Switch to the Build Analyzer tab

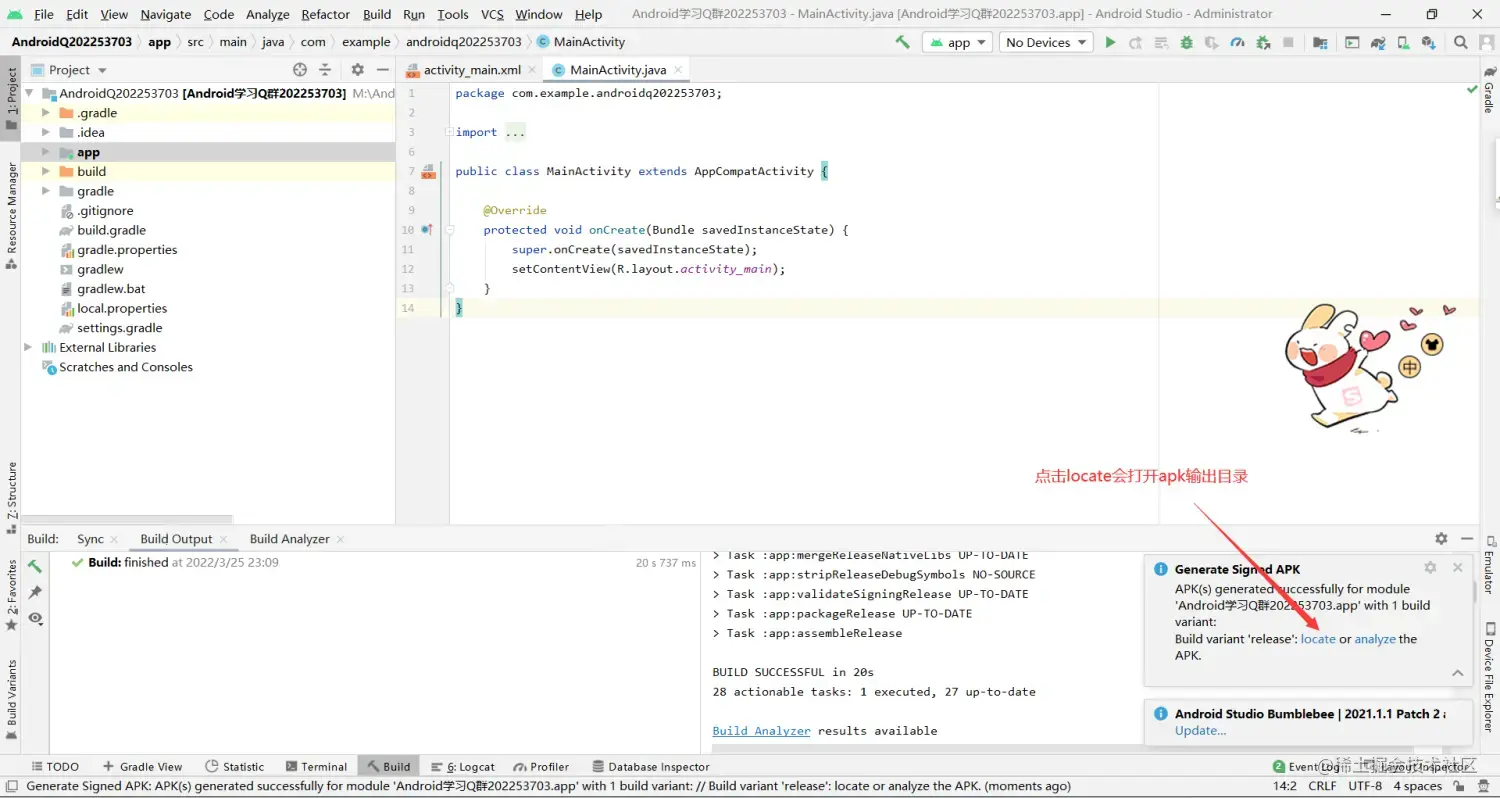289,538
